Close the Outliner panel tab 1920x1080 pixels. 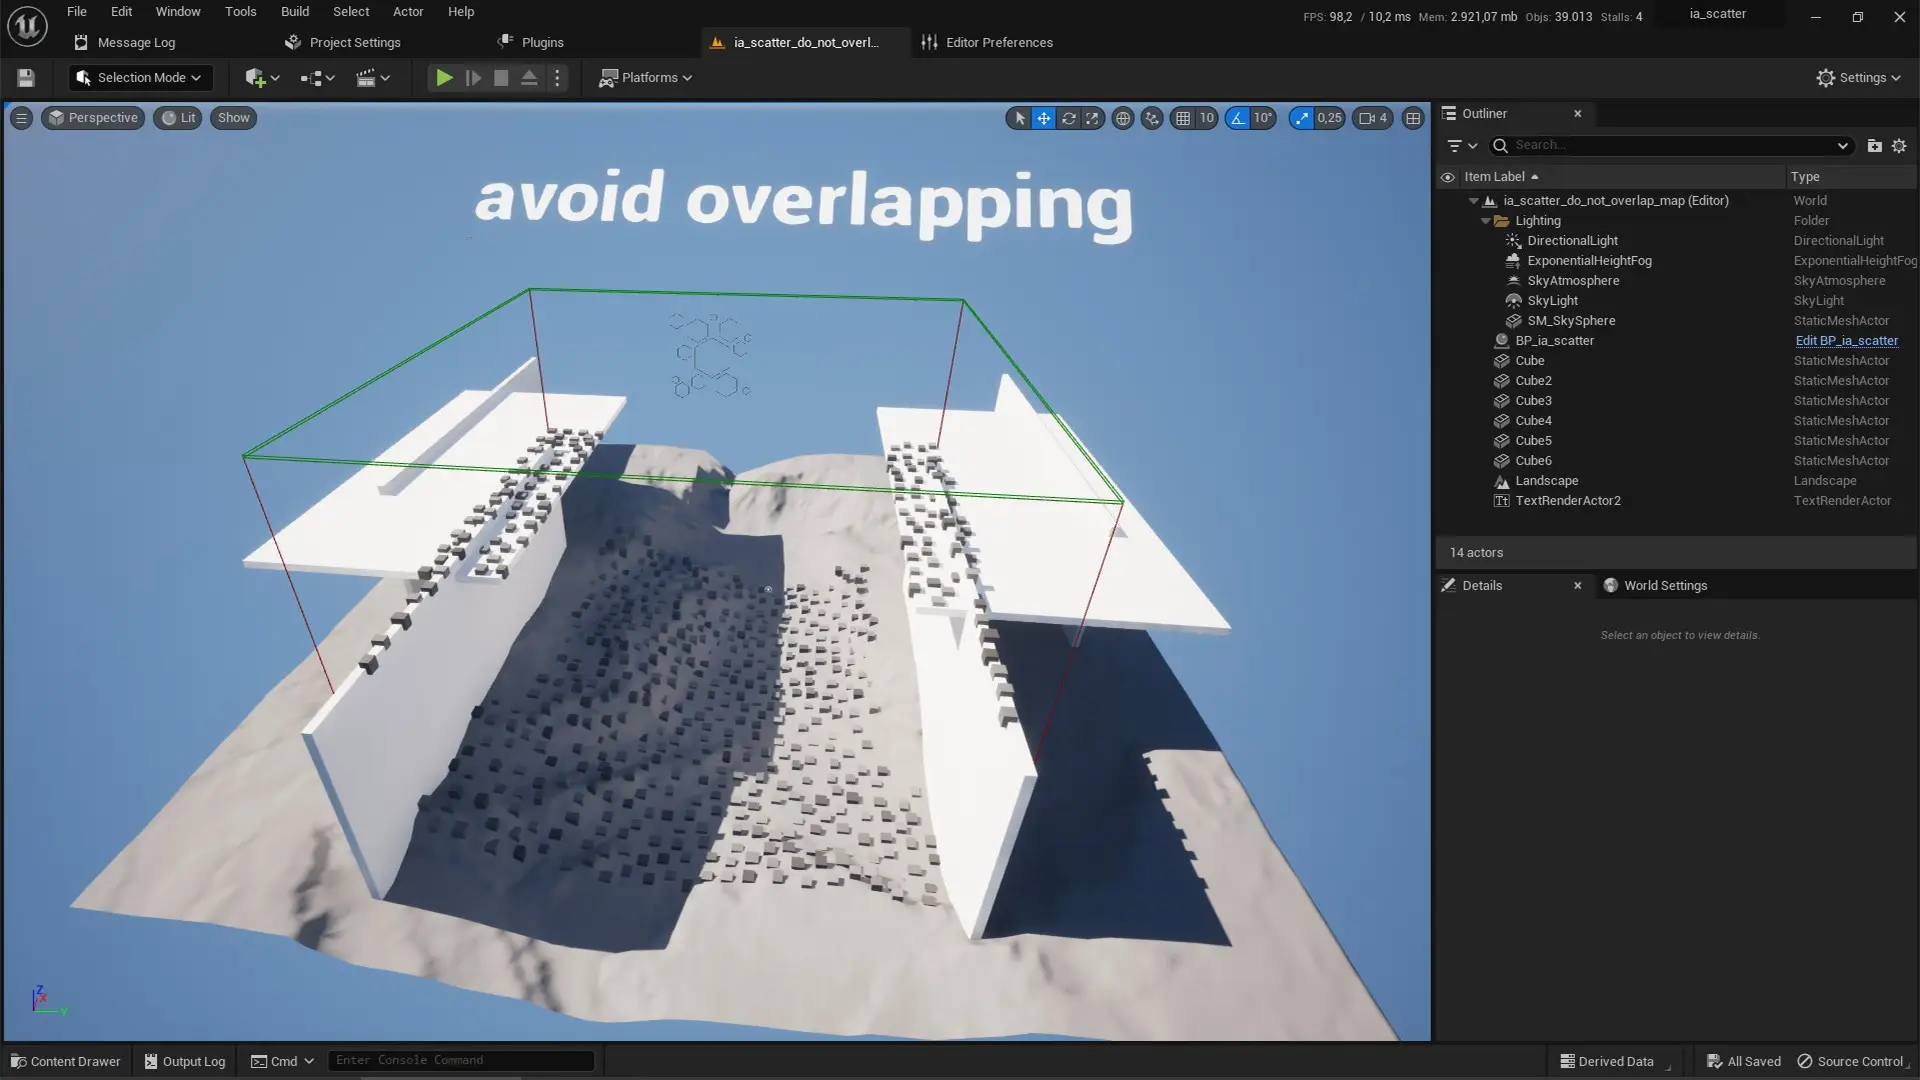1578,114
